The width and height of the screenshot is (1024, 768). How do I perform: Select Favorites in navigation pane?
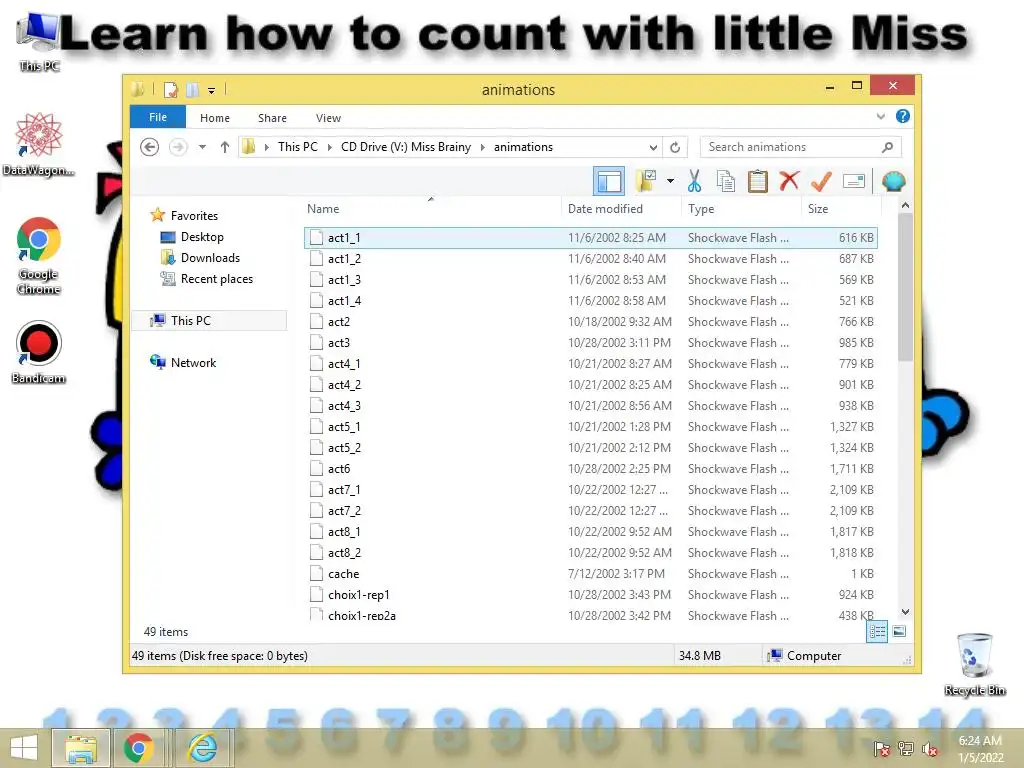pyautogui.click(x=194, y=216)
